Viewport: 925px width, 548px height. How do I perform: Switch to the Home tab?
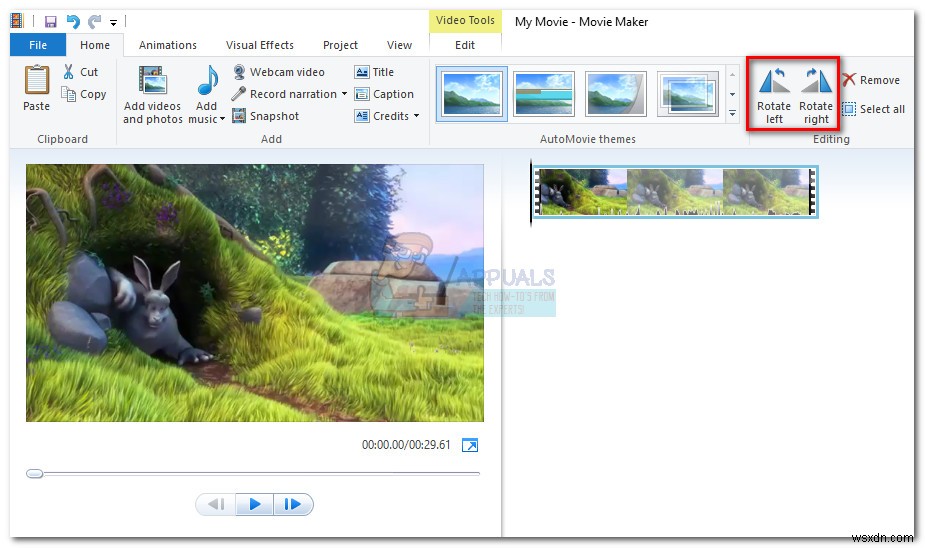coord(95,45)
